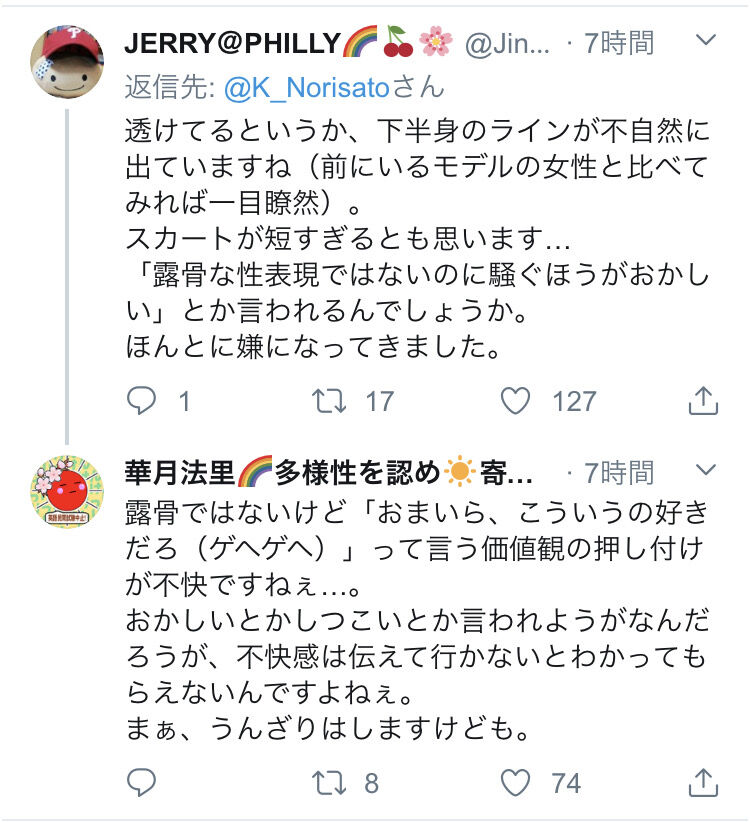Open the dropdown chevron on JERRY@PHILLY's tweet
750x822 pixels.
(705, 40)
